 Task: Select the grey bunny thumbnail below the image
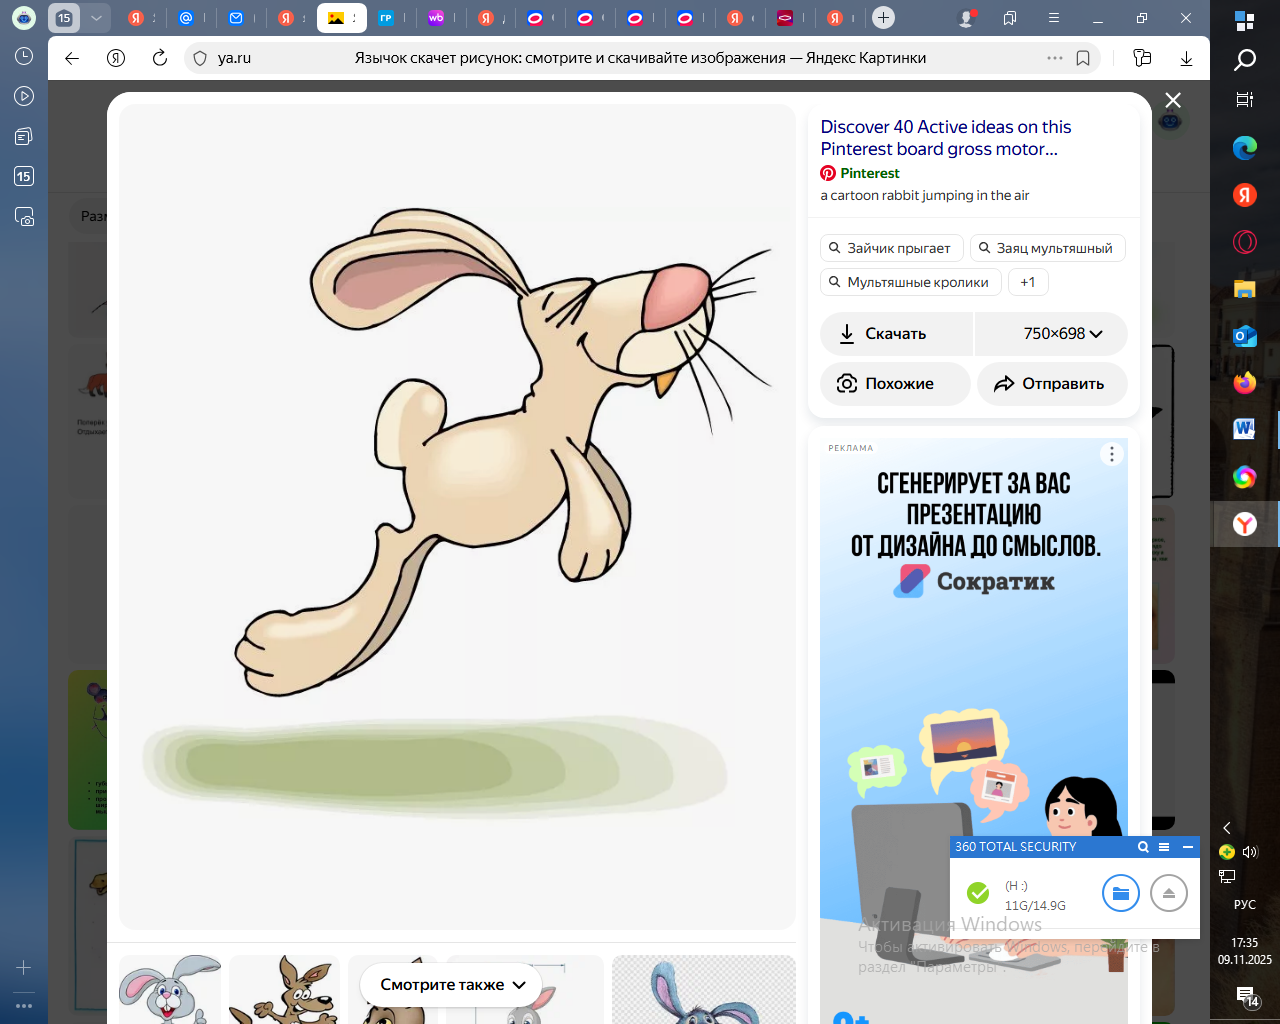[169, 989]
